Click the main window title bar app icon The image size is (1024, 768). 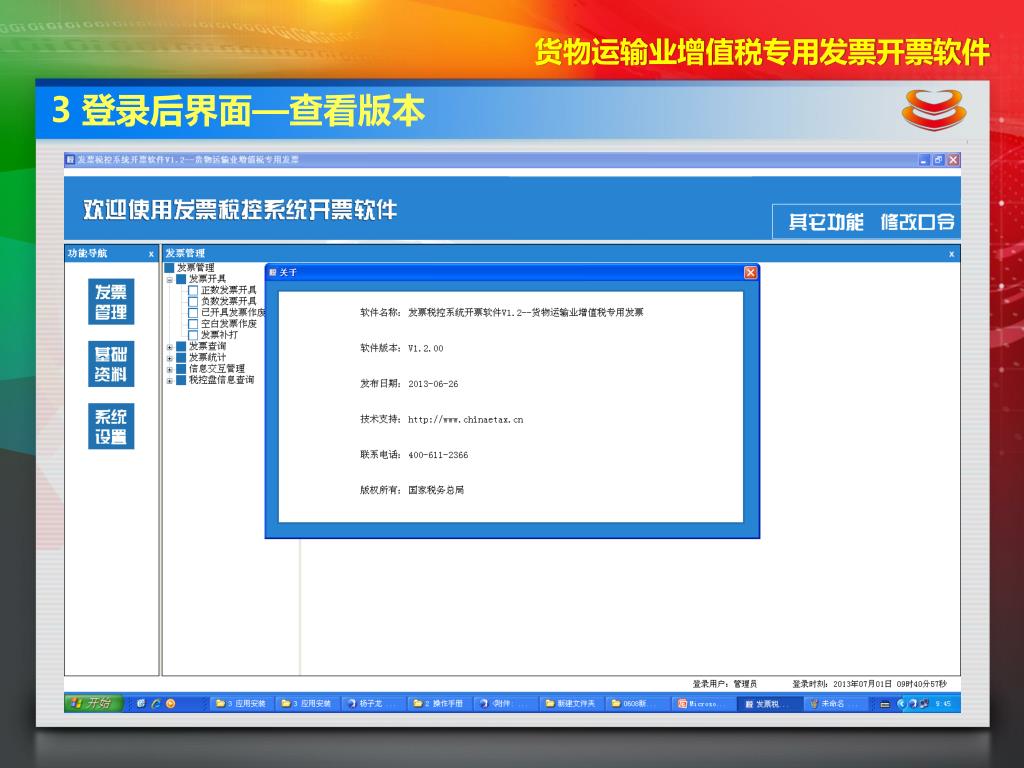[71, 159]
